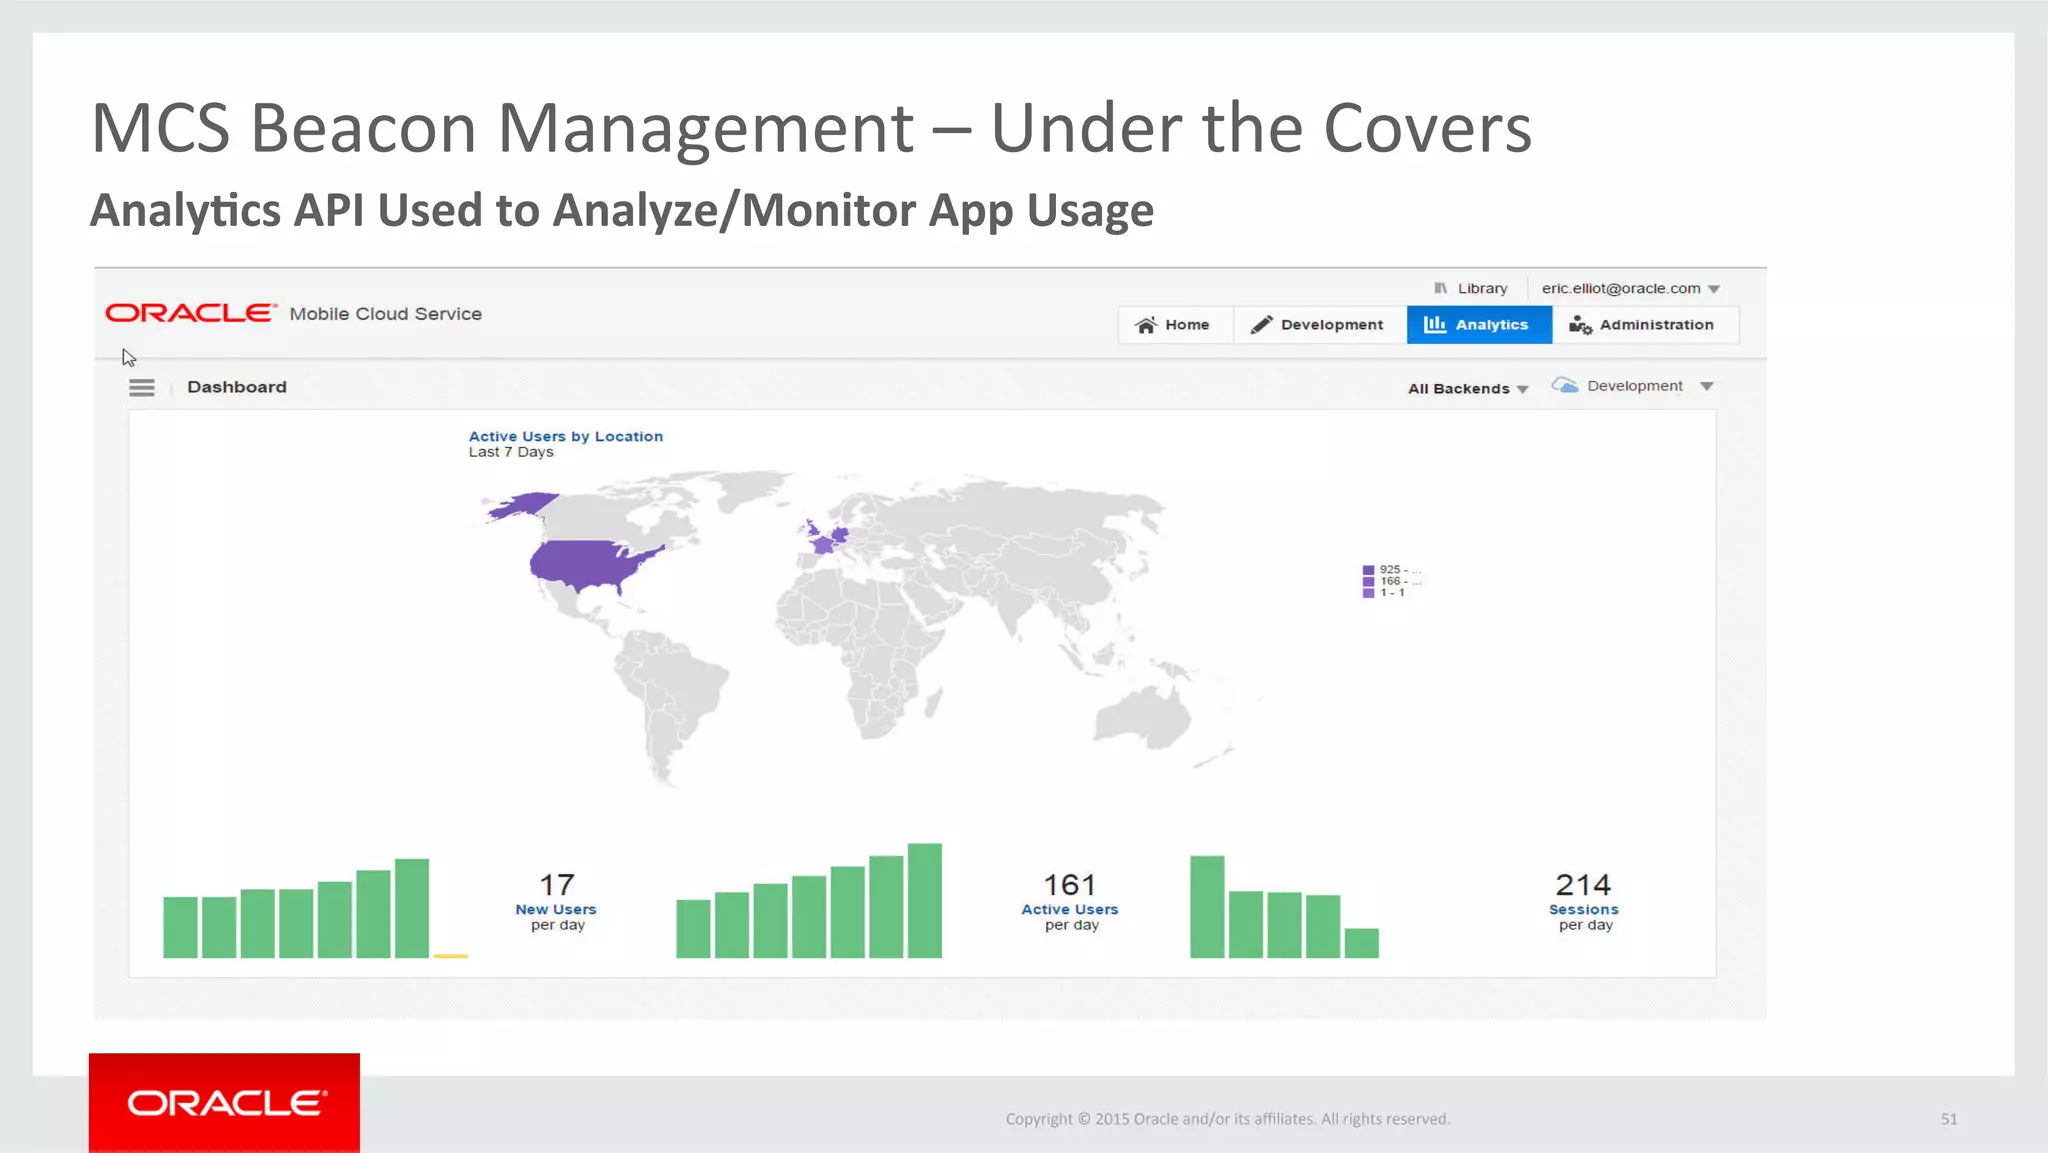The height and width of the screenshot is (1153, 2048).
Task: Click the 1 - 1 legend swatch
Action: (x=1368, y=593)
